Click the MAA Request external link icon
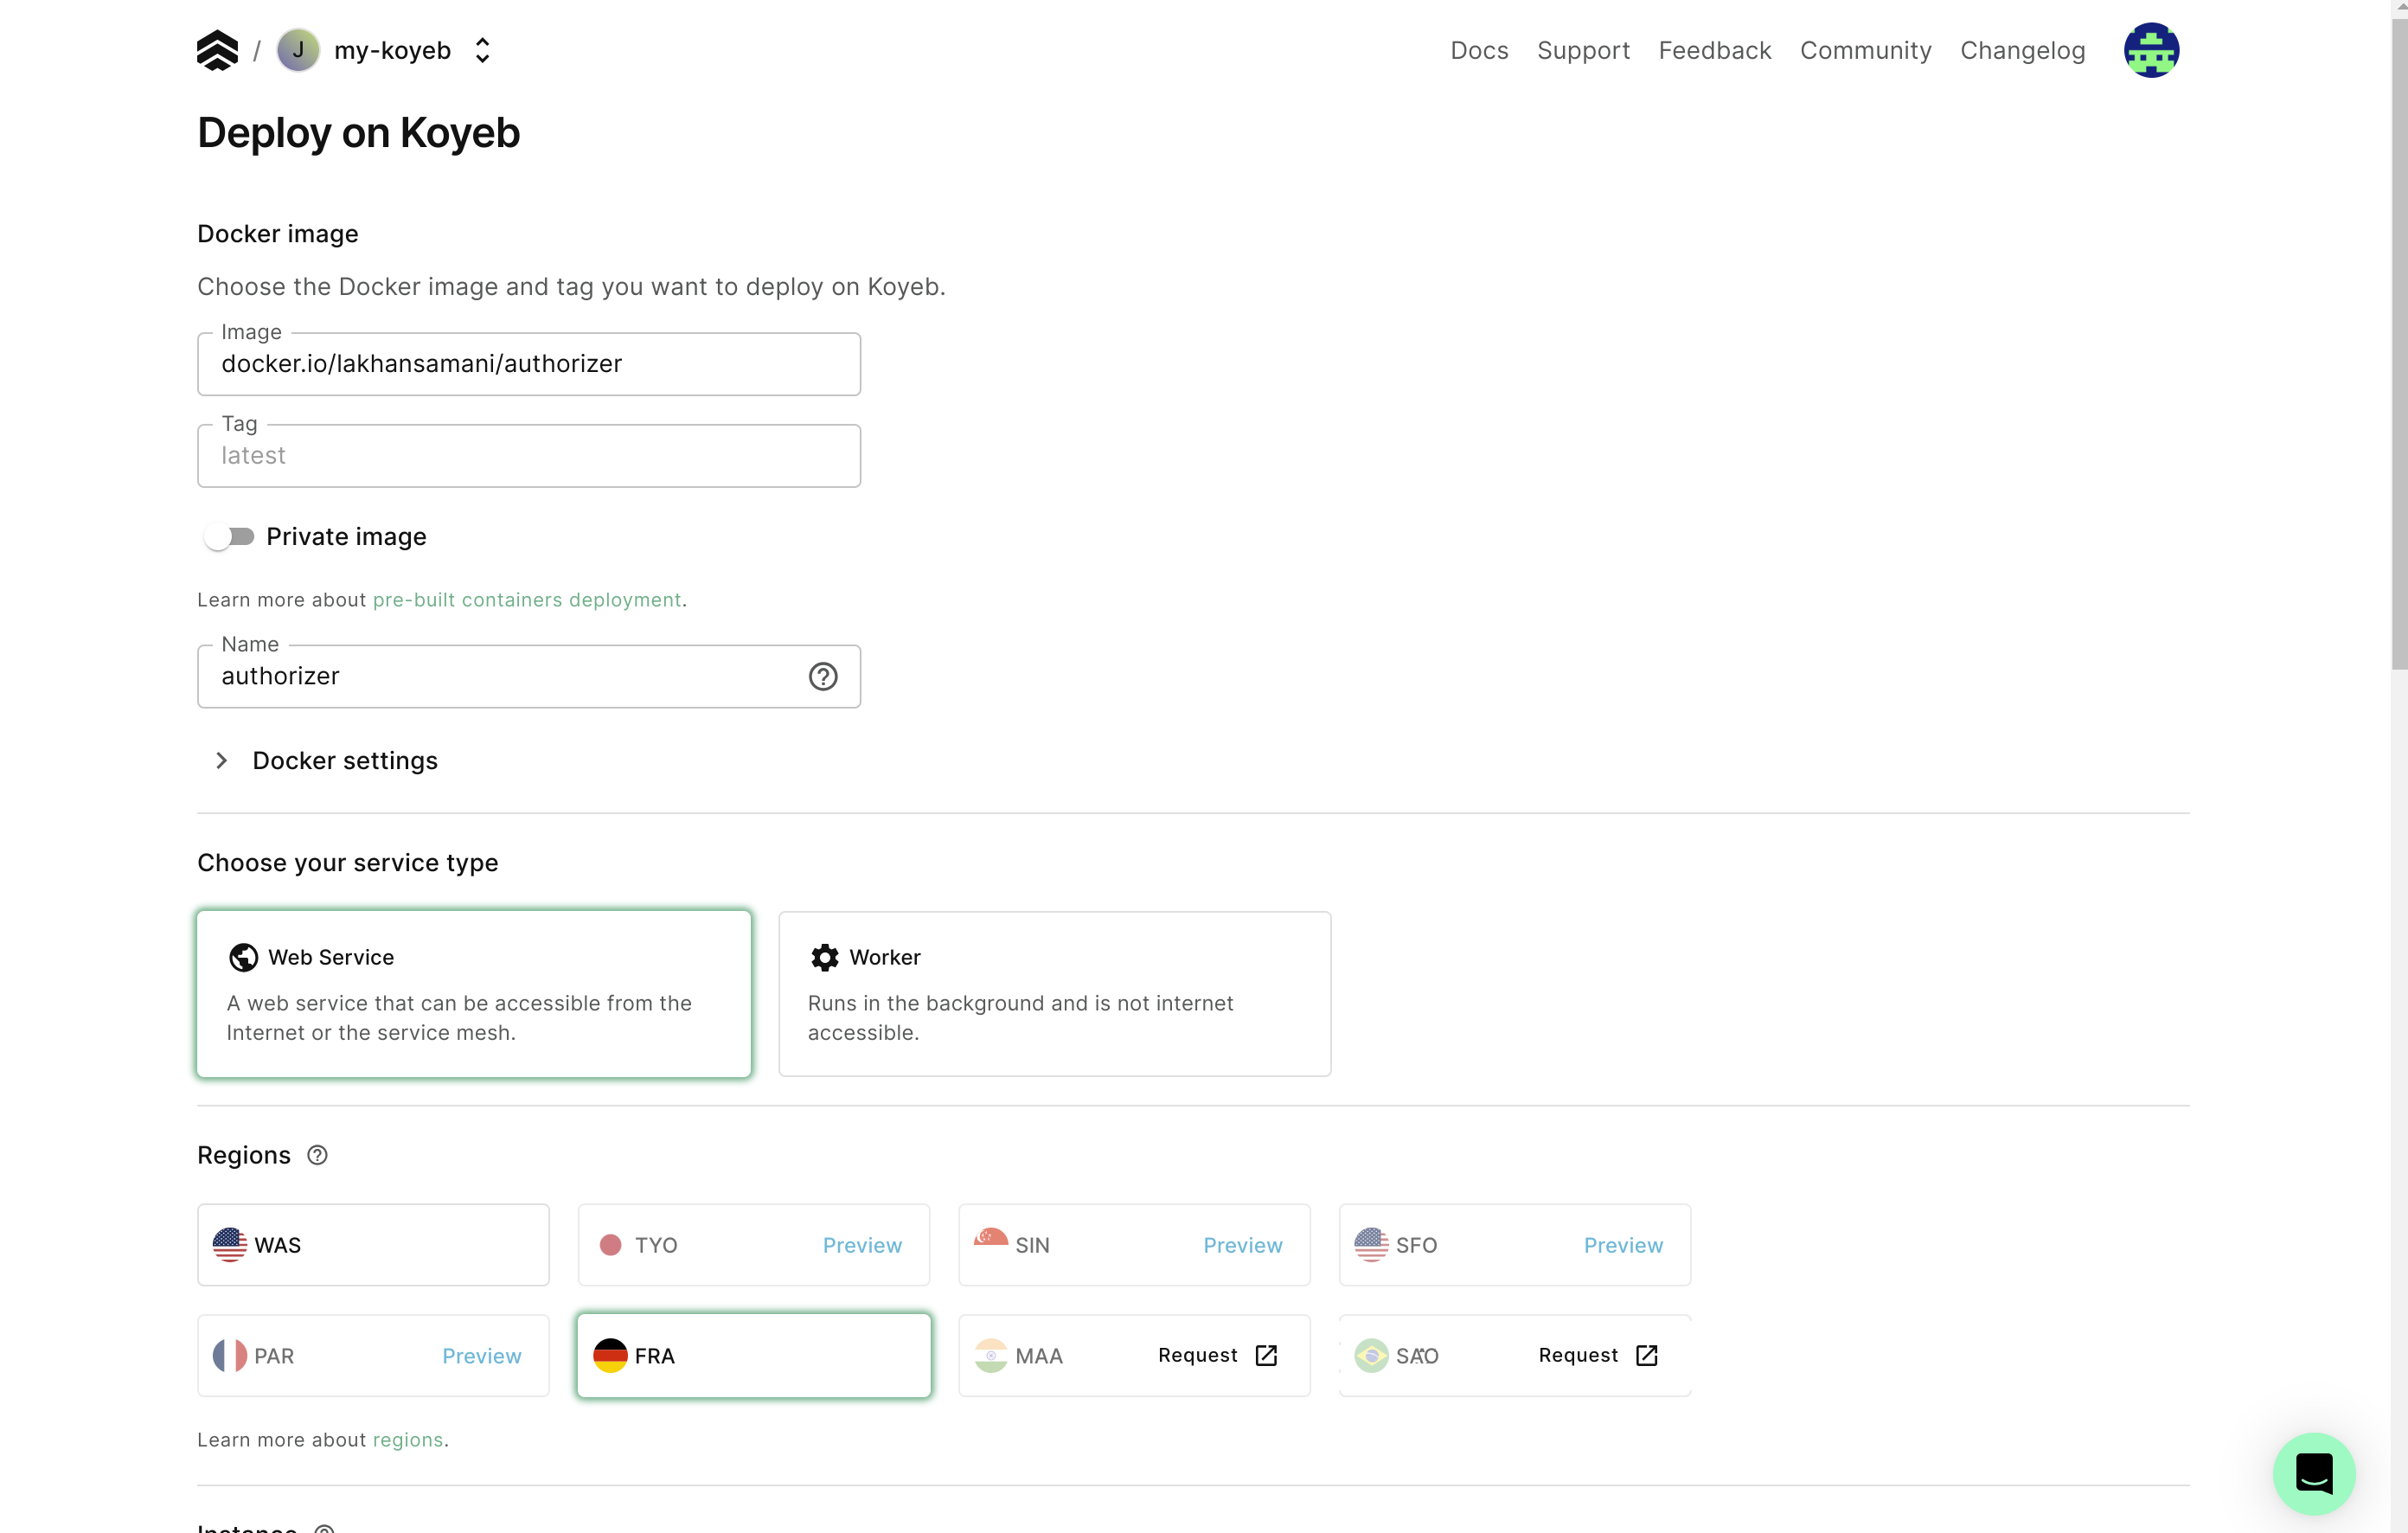2408x1533 pixels. (1266, 1355)
